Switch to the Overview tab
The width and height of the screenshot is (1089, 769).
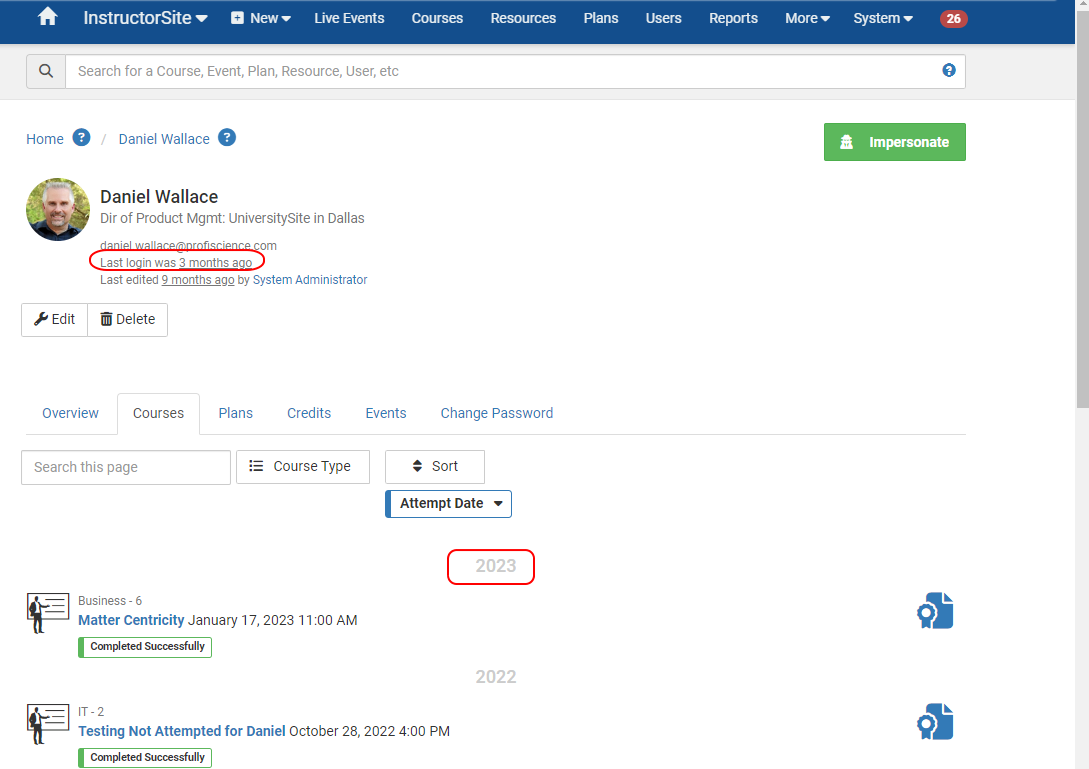coord(70,413)
